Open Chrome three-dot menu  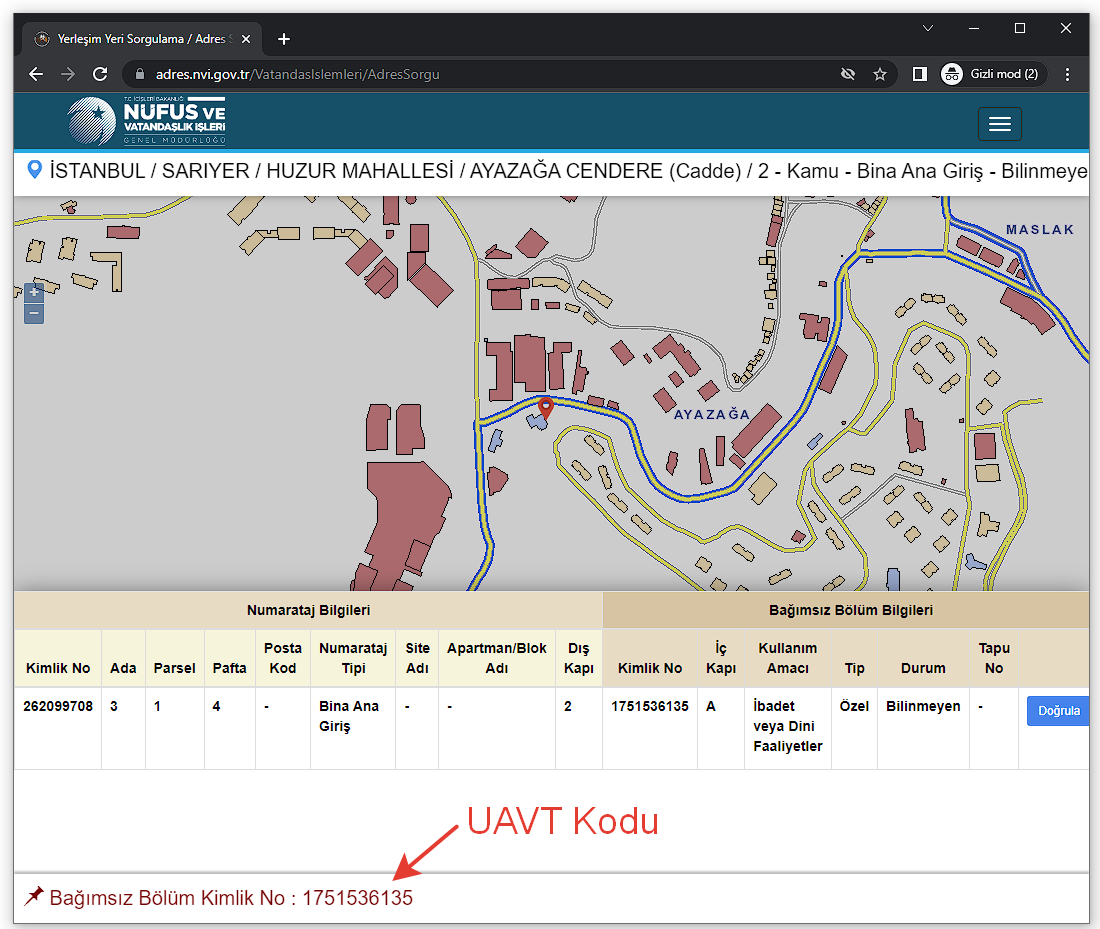coord(1067,74)
